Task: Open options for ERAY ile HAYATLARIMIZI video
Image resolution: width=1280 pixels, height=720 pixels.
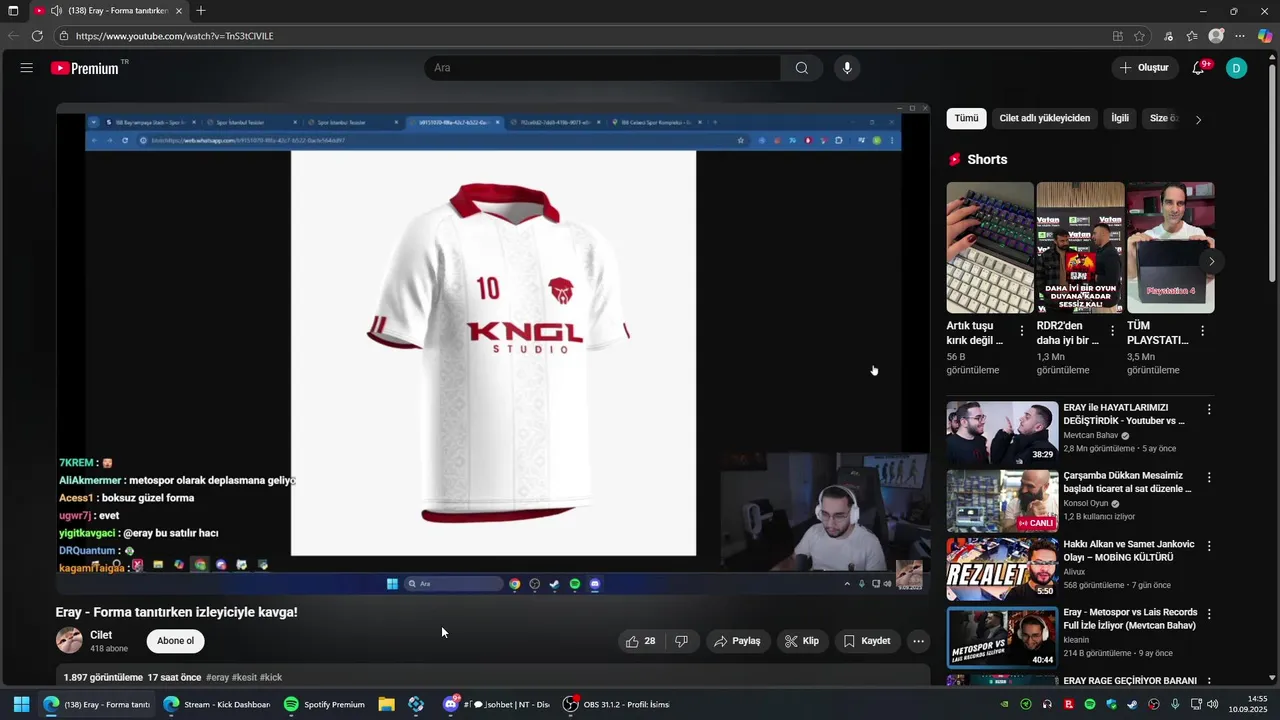Action: click(1209, 409)
